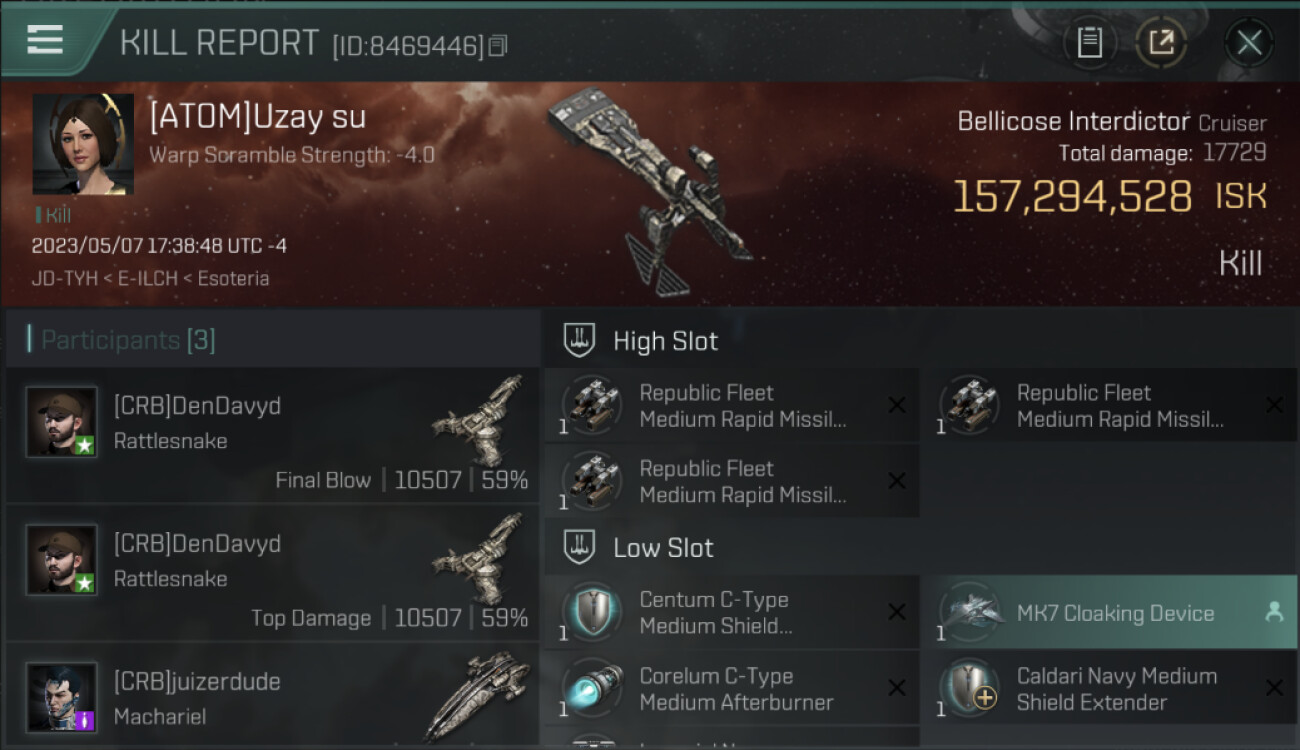Click first Republic Fleet Medium Rapid Missile item
This screenshot has width=1300, height=750.
(731, 406)
